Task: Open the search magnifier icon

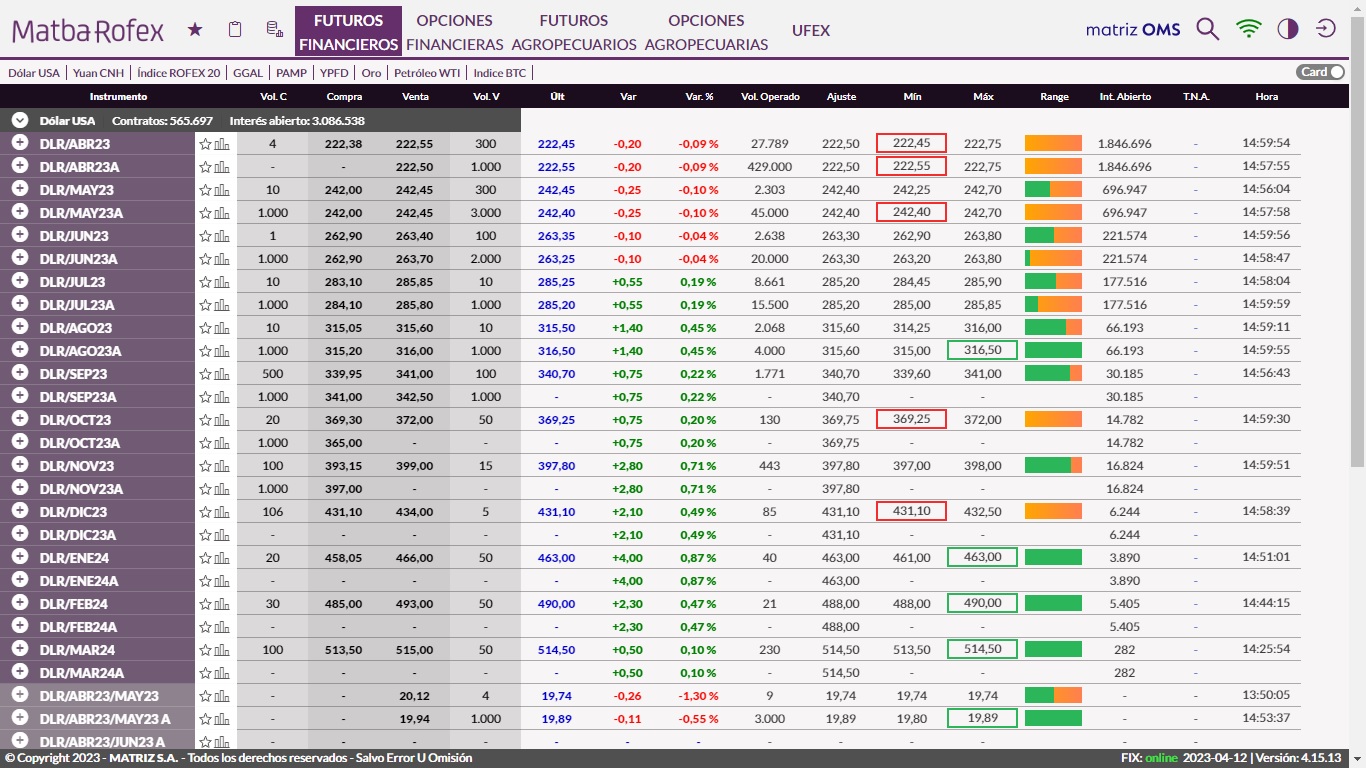Action: [1207, 29]
